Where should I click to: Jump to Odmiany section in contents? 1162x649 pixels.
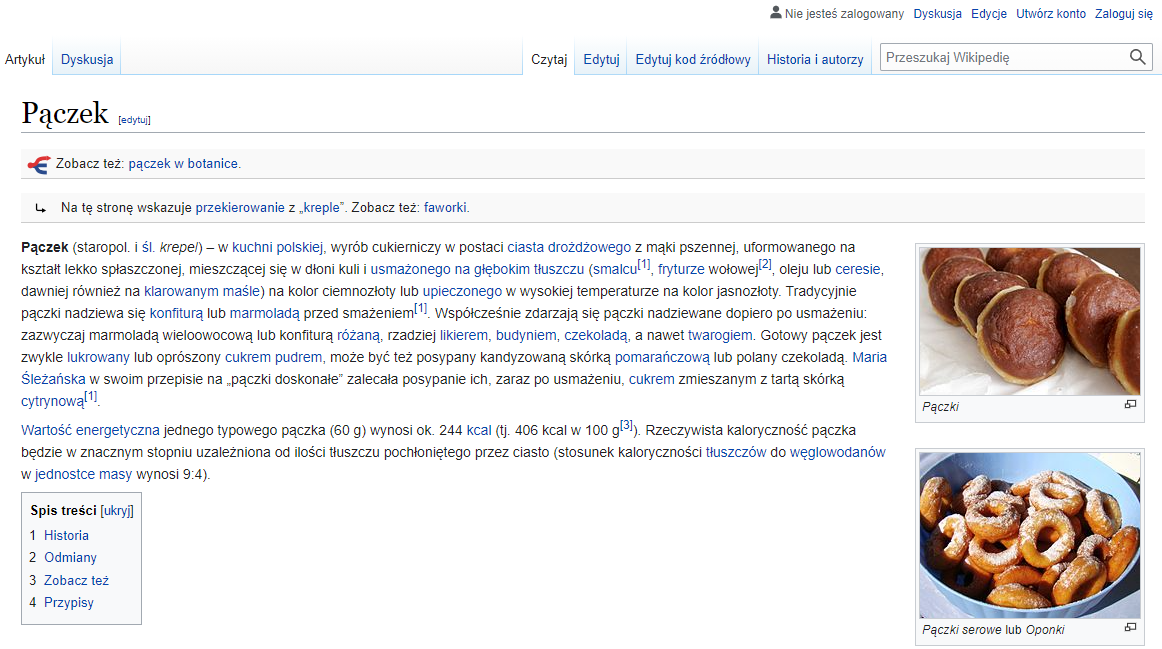point(70,557)
